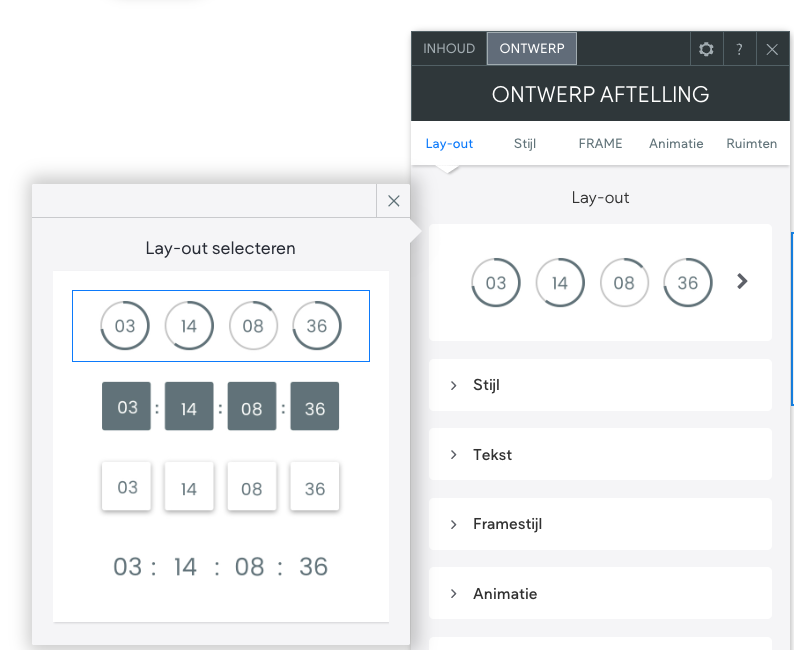Open settings gear in panel header

click(x=706, y=49)
